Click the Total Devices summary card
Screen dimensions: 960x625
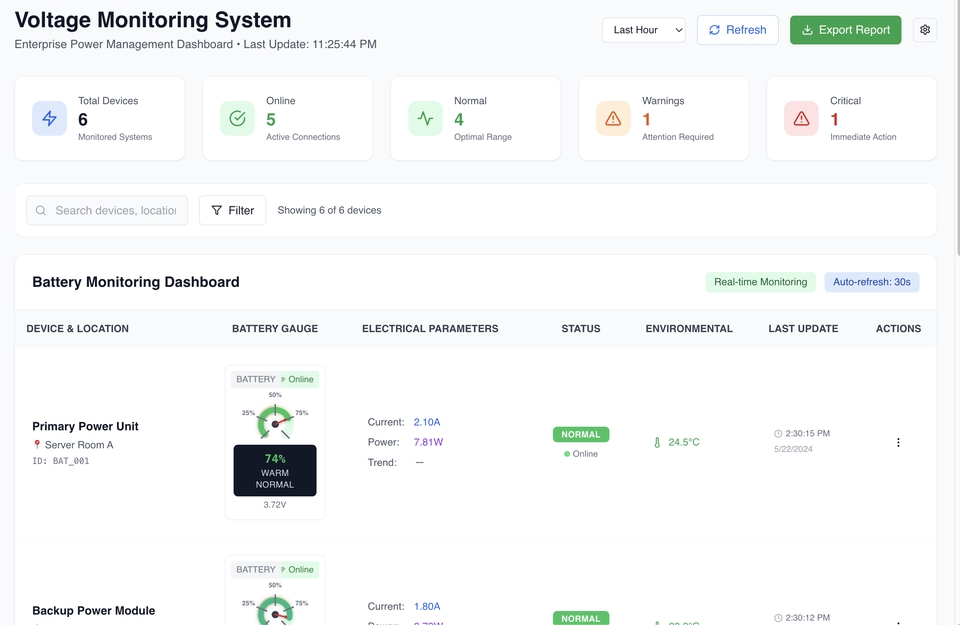[x=100, y=118]
